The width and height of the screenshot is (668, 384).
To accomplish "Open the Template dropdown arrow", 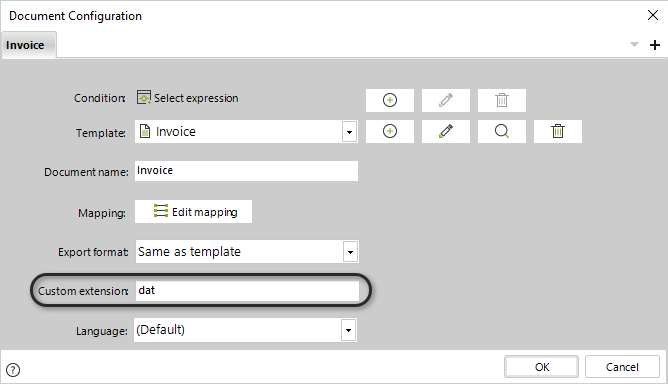I will click(349, 132).
